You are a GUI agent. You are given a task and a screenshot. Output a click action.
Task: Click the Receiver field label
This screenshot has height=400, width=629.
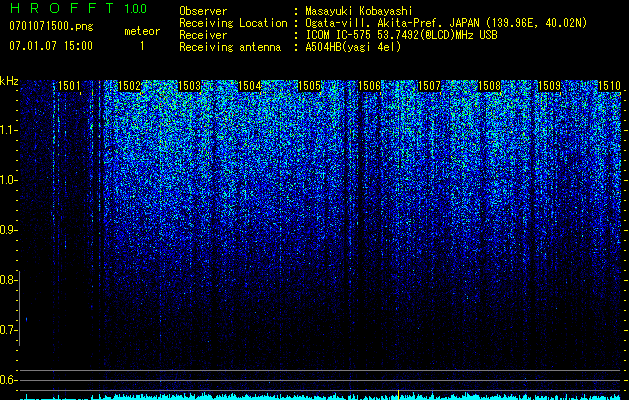tap(203, 35)
